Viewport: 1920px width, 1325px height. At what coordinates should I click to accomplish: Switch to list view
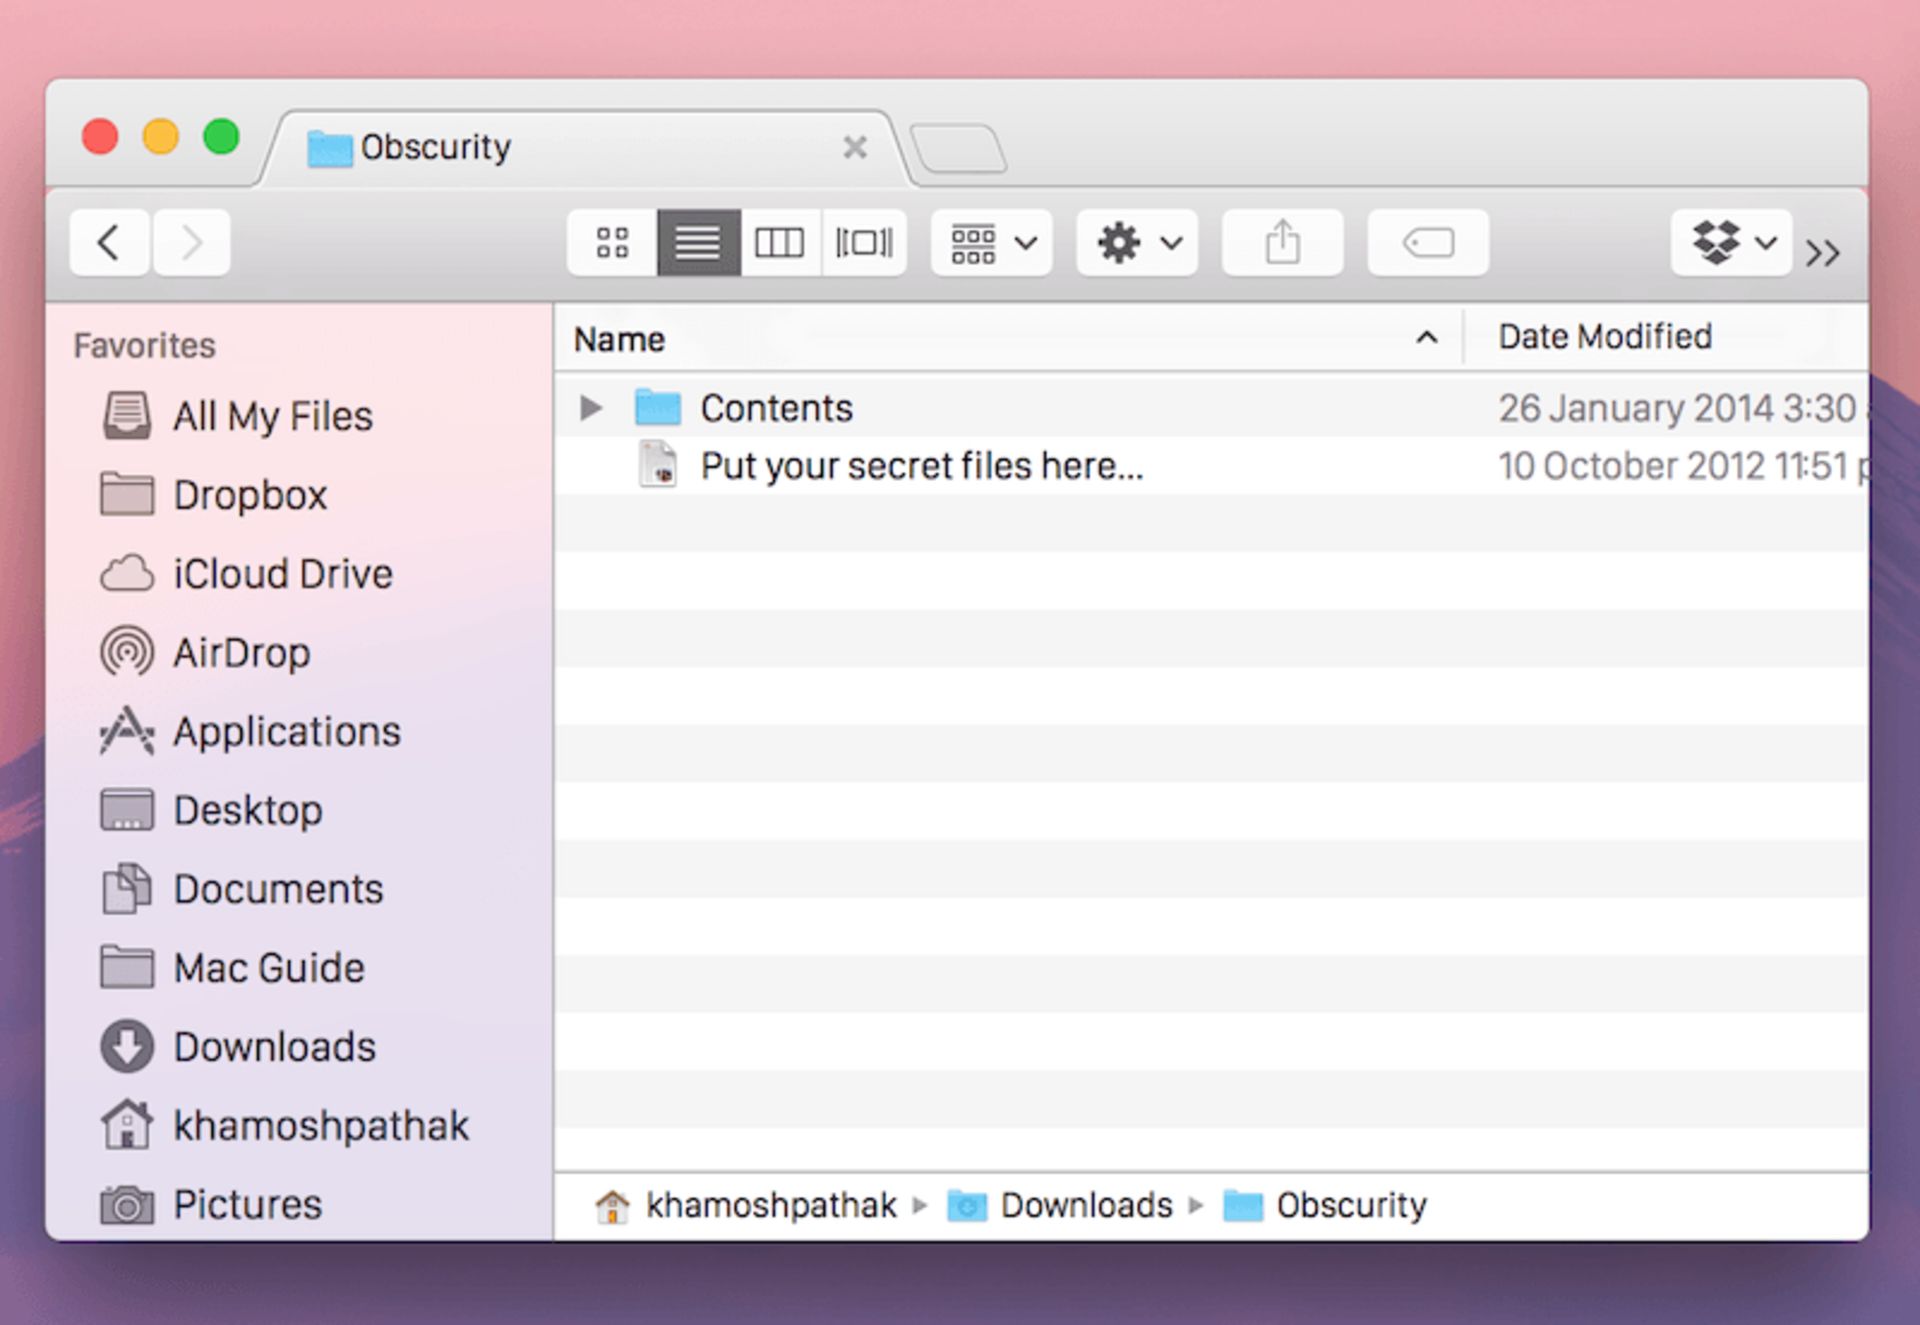698,243
